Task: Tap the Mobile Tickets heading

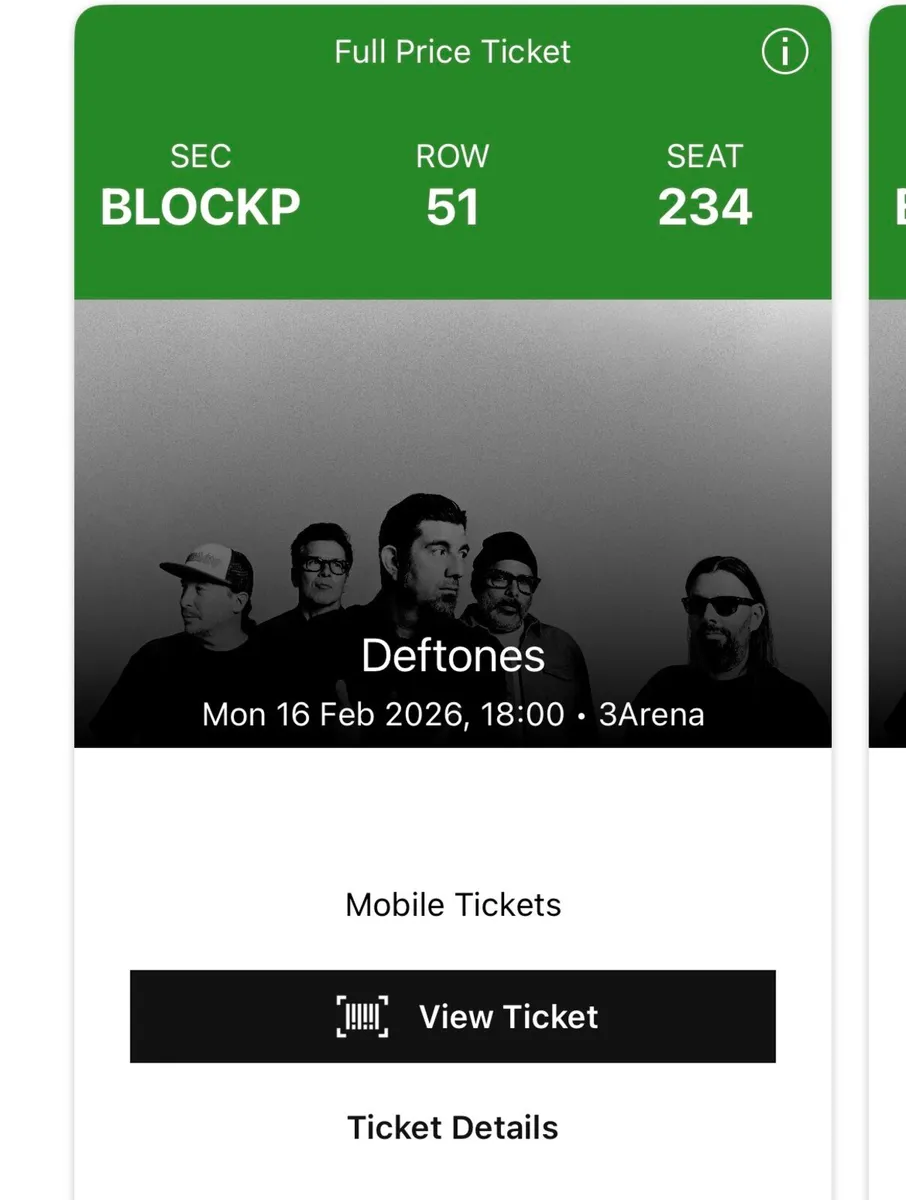Action: 452,904
